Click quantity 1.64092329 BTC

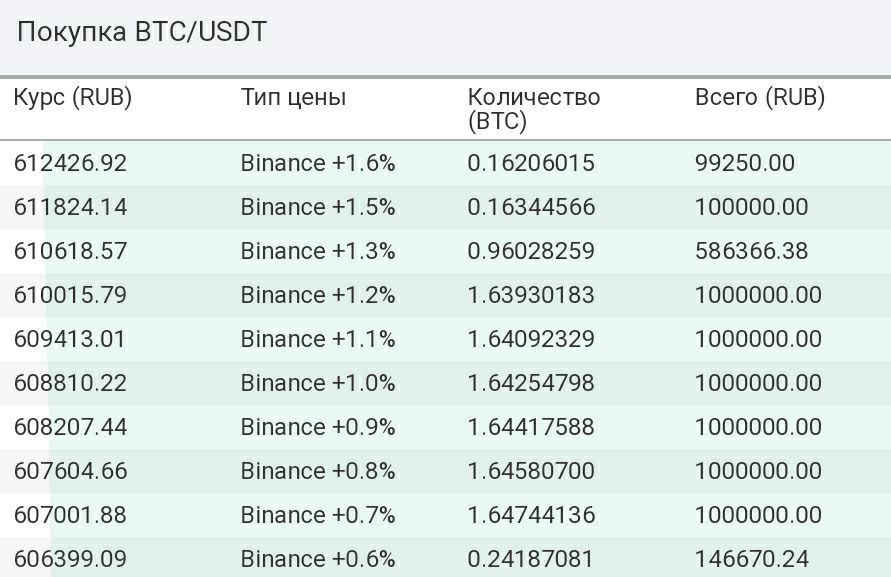(531, 339)
